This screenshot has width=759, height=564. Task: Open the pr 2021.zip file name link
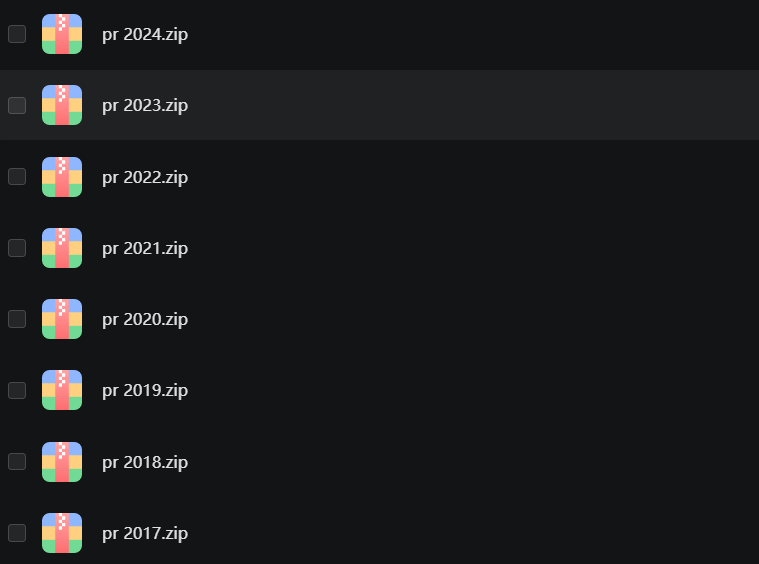(145, 248)
